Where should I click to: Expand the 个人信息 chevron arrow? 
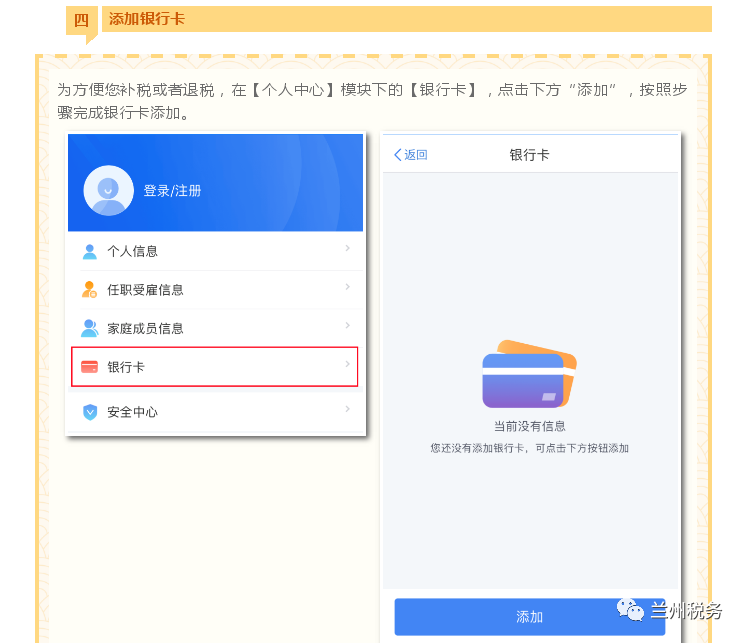tap(348, 248)
